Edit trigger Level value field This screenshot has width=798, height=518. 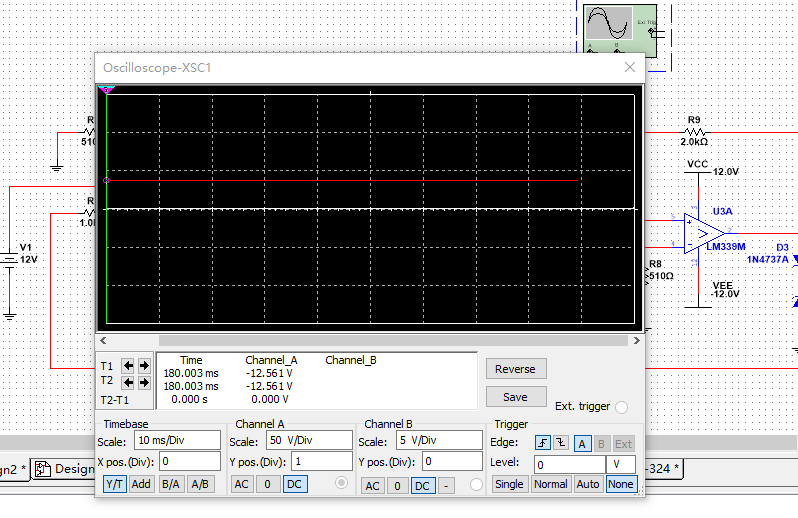coord(569,465)
